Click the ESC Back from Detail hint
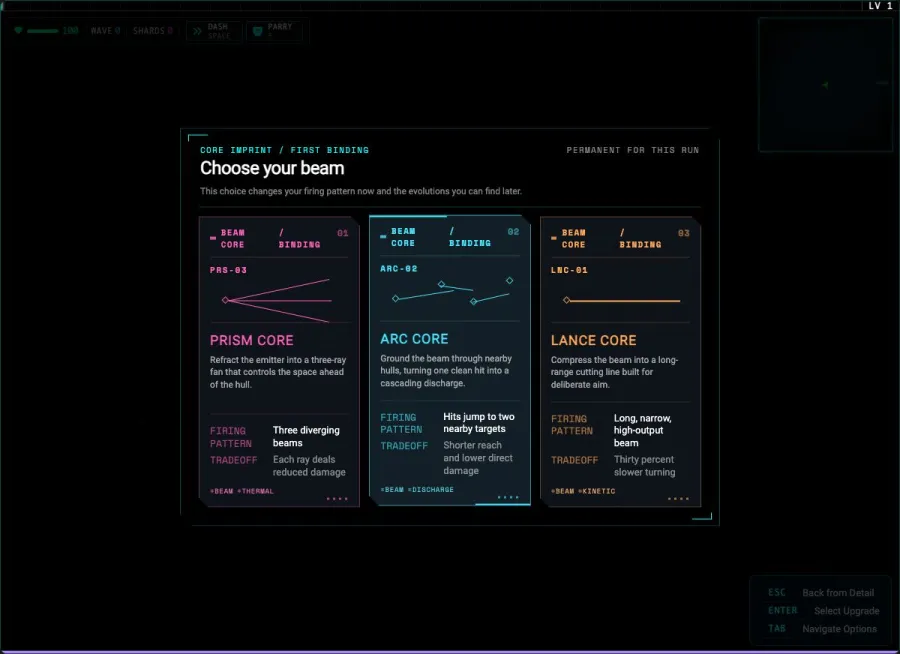This screenshot has width=900, height=654. [x=821, y=593]
